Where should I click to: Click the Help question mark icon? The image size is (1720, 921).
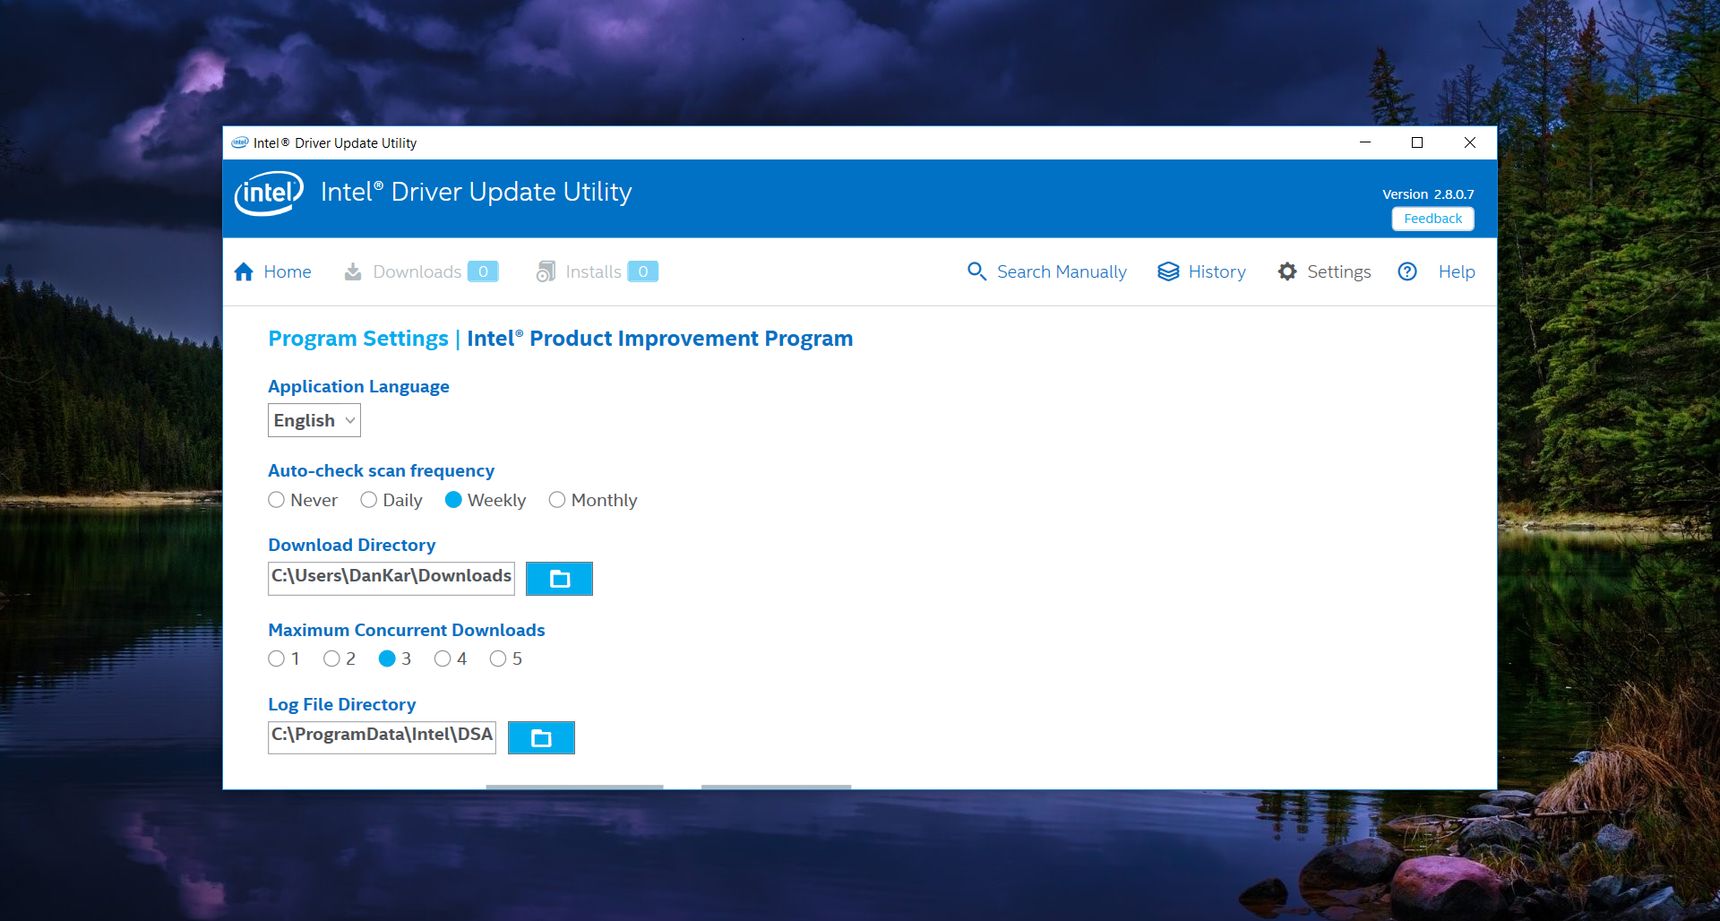click(1407, 271)
